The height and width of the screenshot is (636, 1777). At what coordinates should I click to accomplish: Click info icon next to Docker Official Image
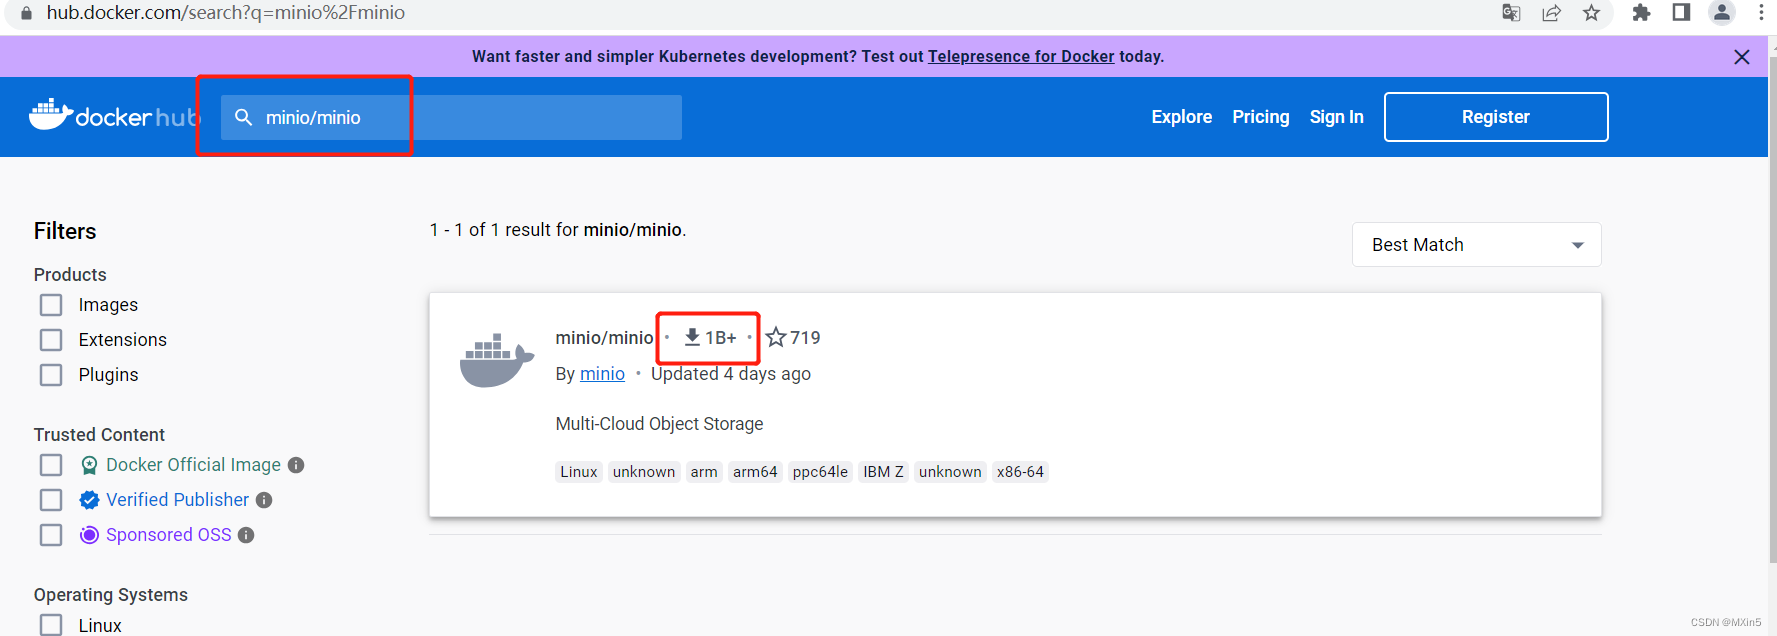click(x=296, y=465)
